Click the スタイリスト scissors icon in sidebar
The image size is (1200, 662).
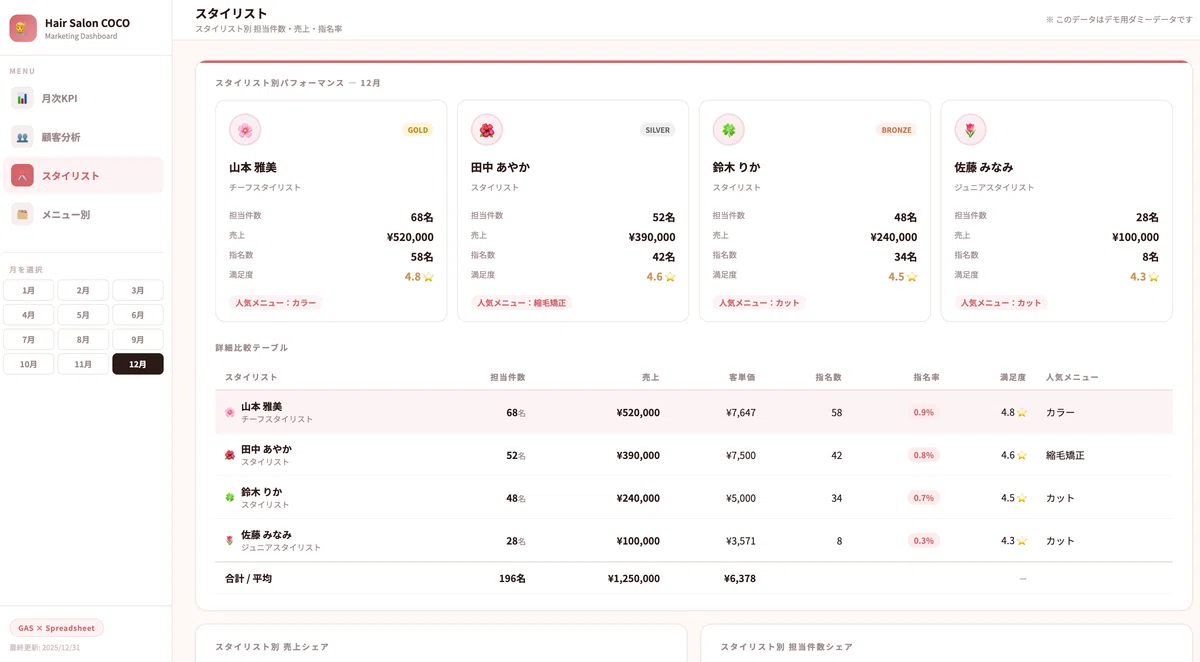(x=22, y=175)
